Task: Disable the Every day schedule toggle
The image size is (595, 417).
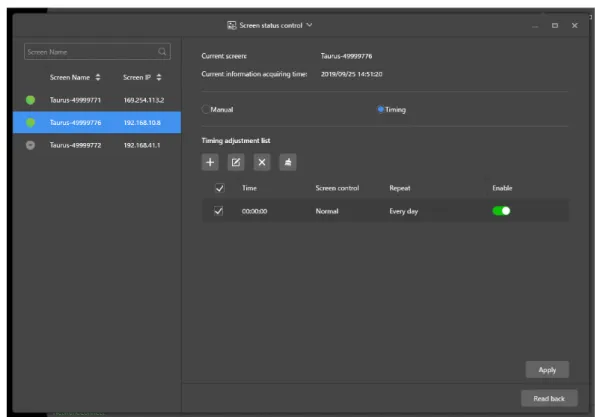Action: click(x=501, y=211)
